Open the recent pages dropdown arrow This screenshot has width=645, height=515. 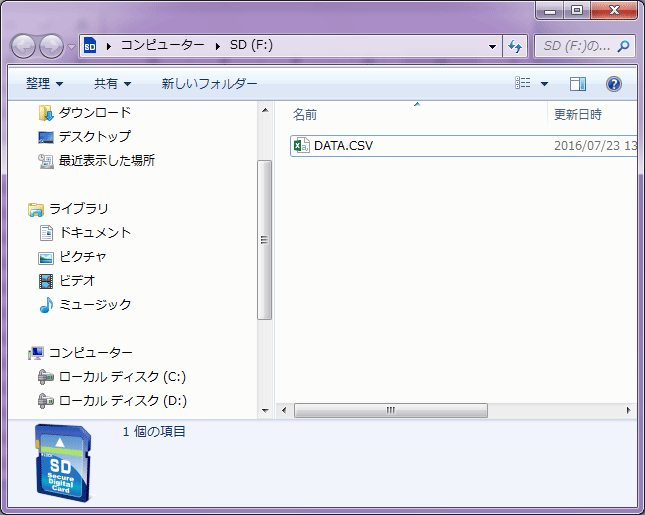72,47
